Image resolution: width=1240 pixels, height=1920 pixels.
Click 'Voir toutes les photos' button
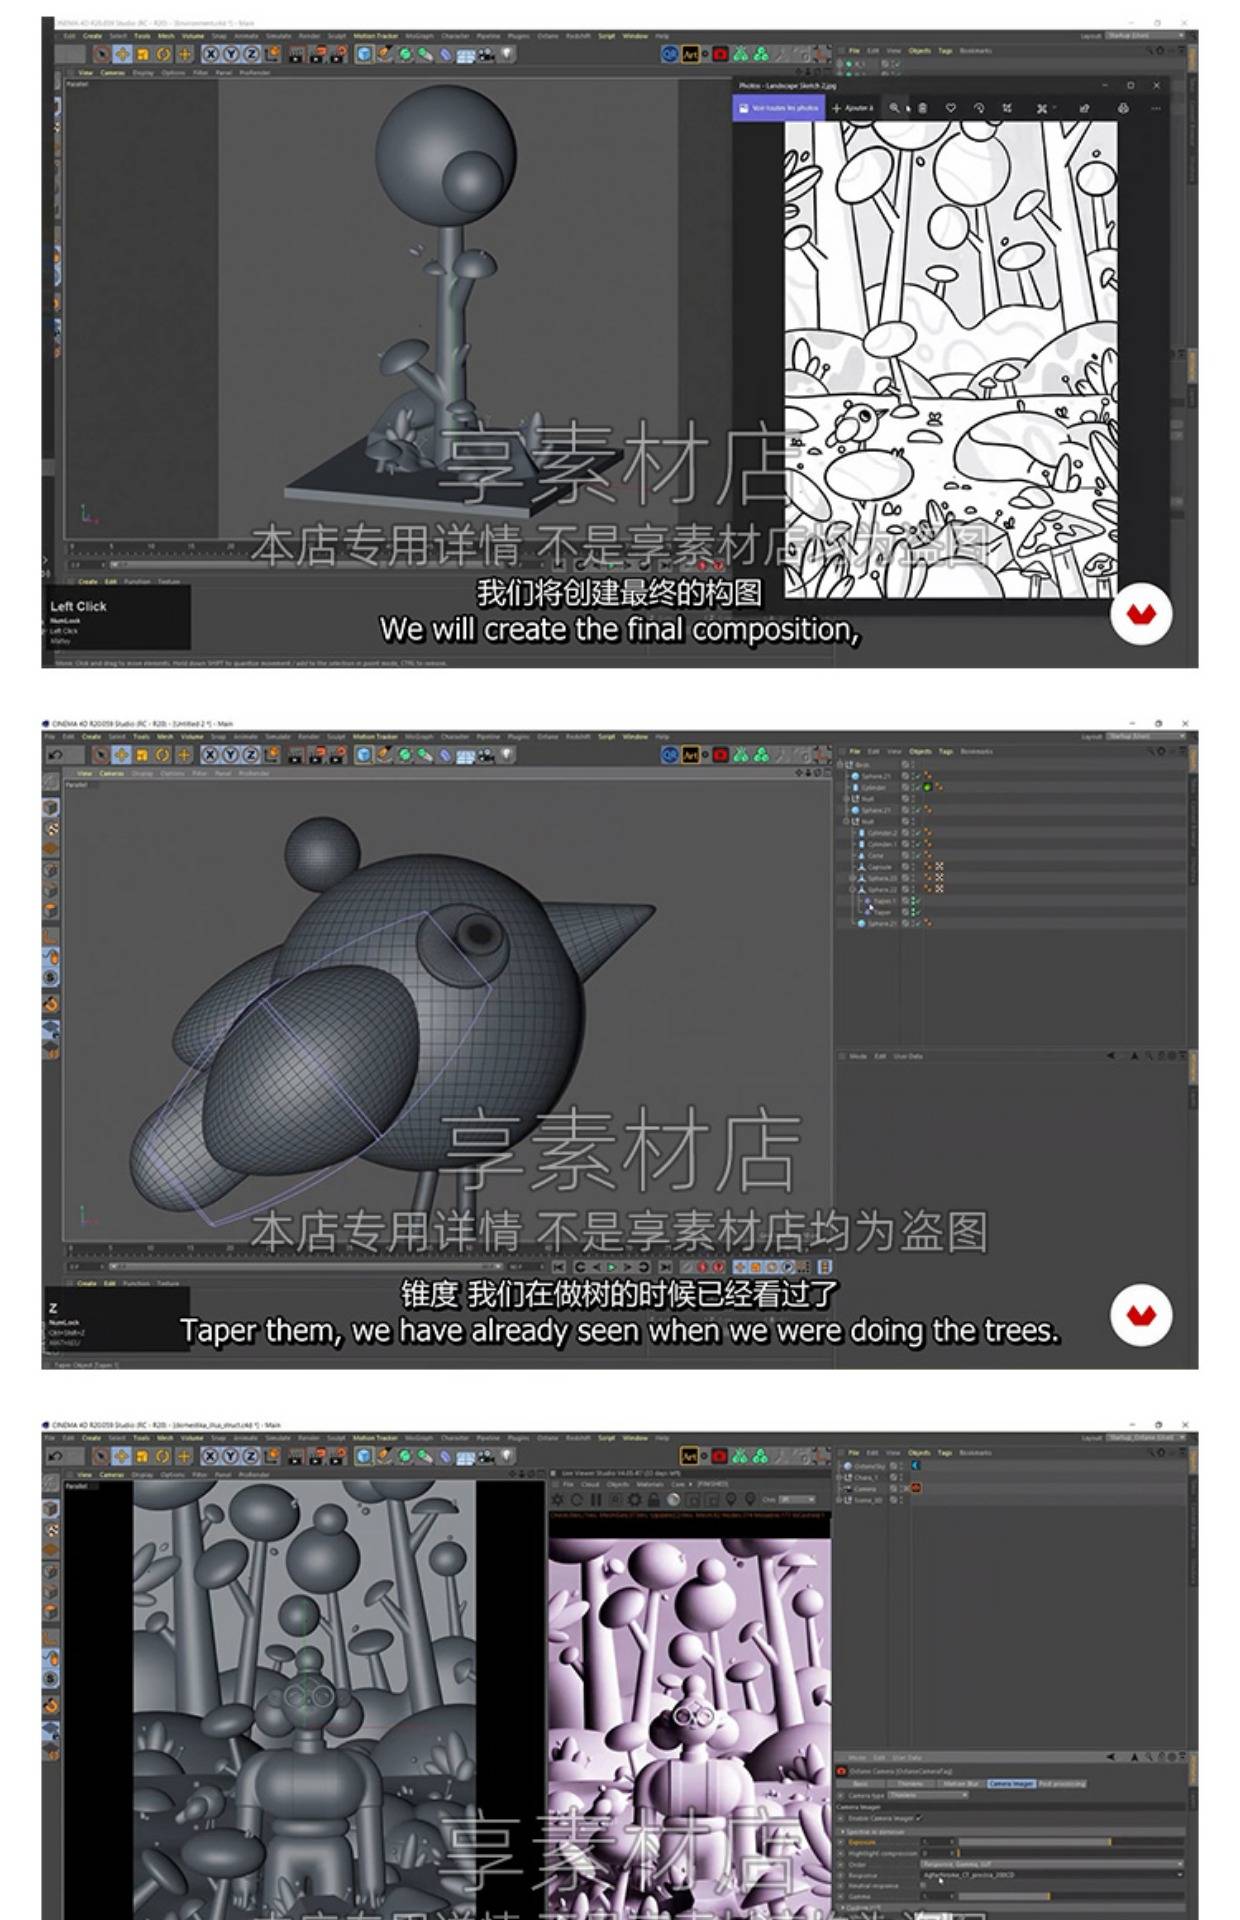[x=779, y=108]
